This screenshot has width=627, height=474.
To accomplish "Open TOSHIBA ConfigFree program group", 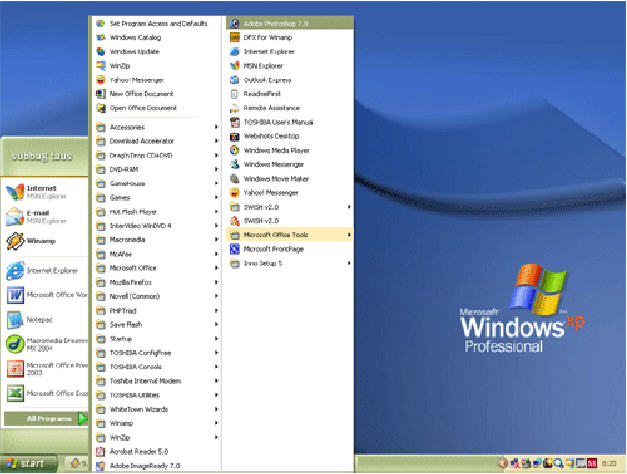I will point(156,353).
